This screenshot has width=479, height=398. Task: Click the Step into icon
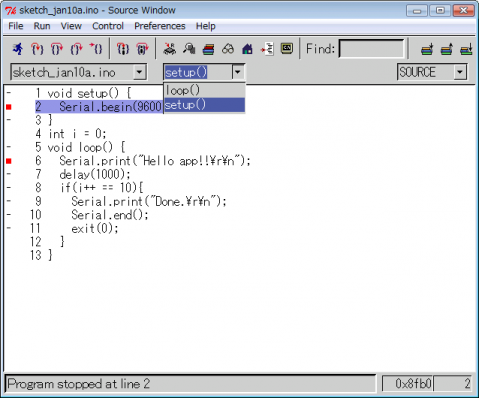[x=37, y=49]
